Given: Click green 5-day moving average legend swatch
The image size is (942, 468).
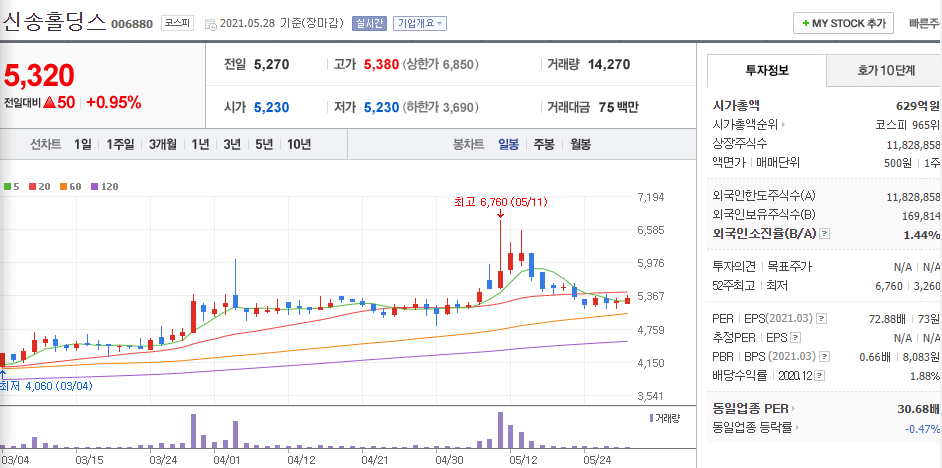Looking at the screenshot, I should click(x=7, y=187).
